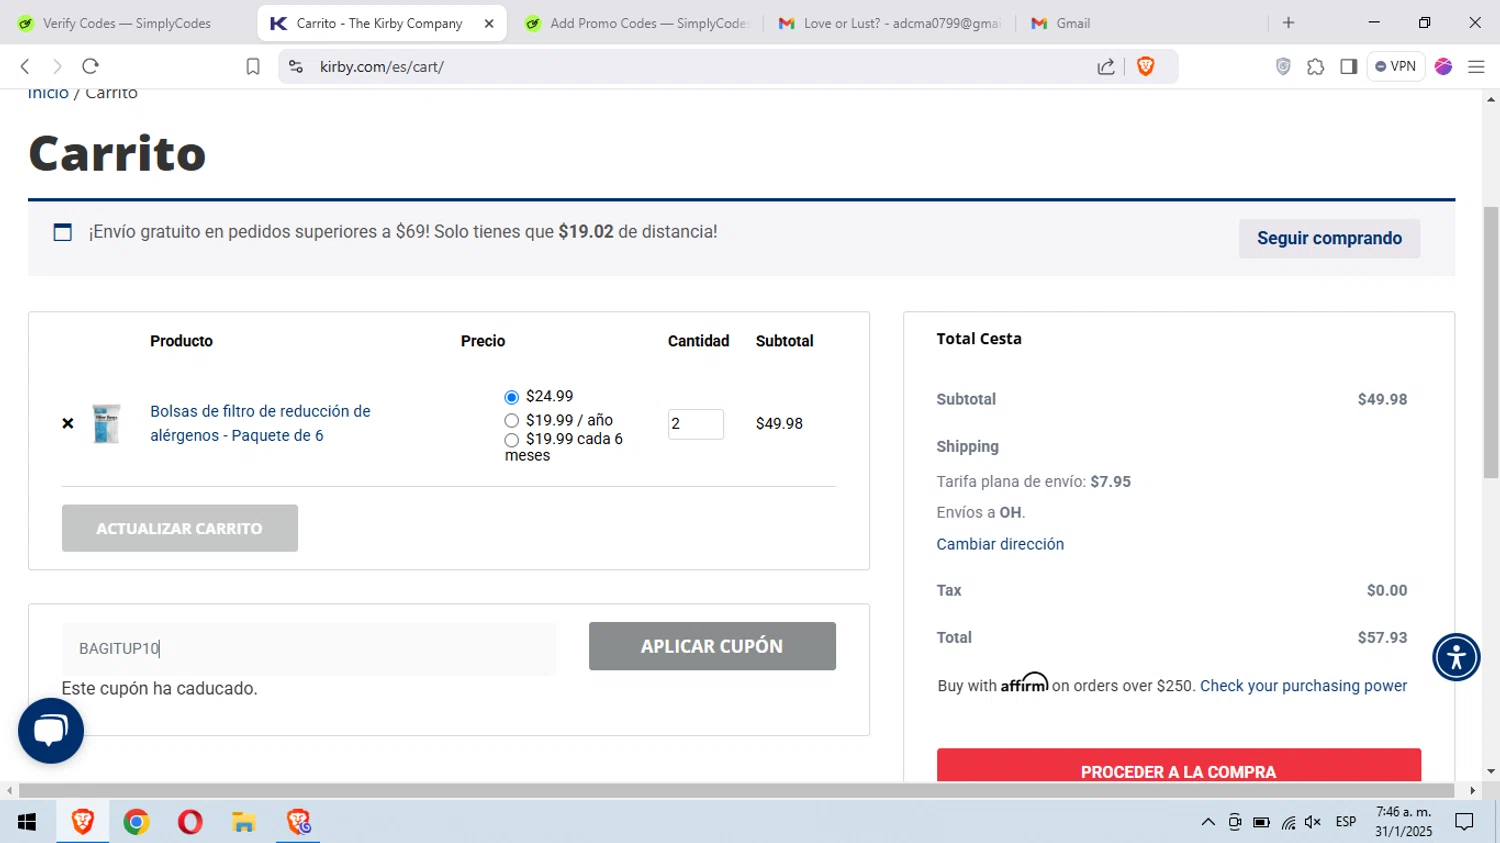
Task: Open the Wi-Fi network tray icon
Action: [x=1288, y=822]
